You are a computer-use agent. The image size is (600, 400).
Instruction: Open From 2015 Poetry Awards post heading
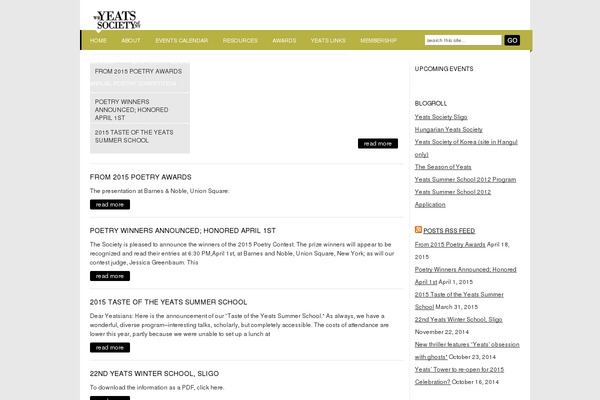point(140,177)
